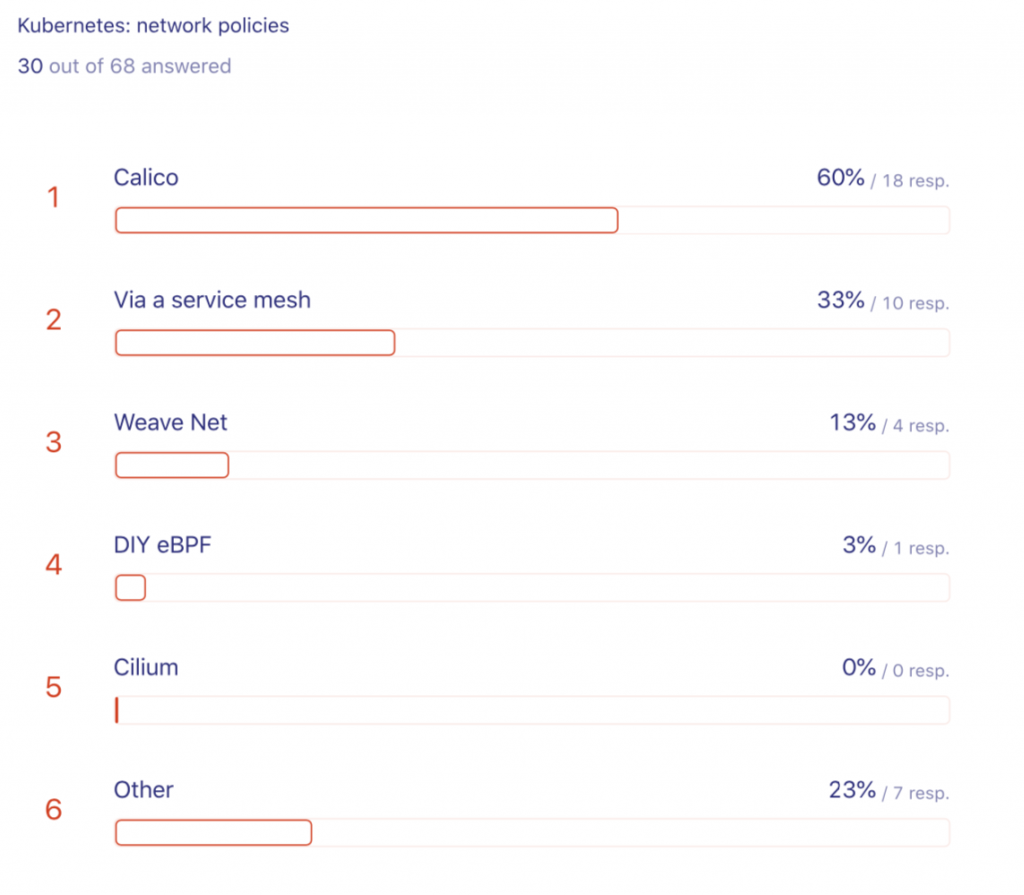Select the Weave Net option label
This screenshot has width=1024, height=895.
(x=171, y=423)
